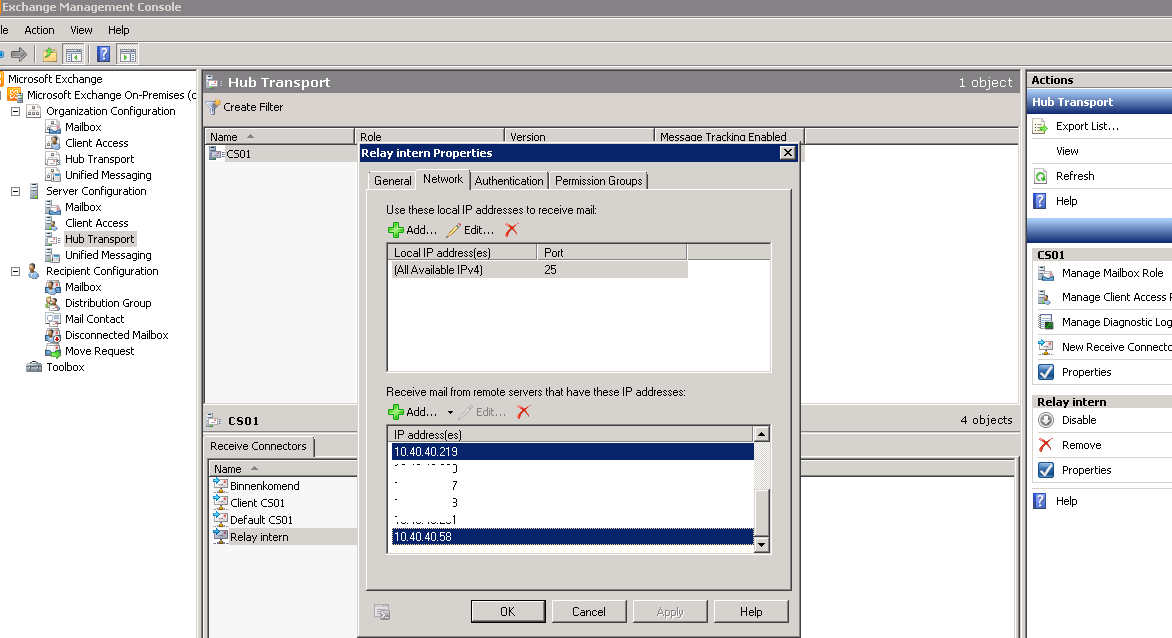Image resolution: width=1172 pixels, height=638 pixels.
Task: Click the View action in Actions pane
Action: click(1067, 151)
